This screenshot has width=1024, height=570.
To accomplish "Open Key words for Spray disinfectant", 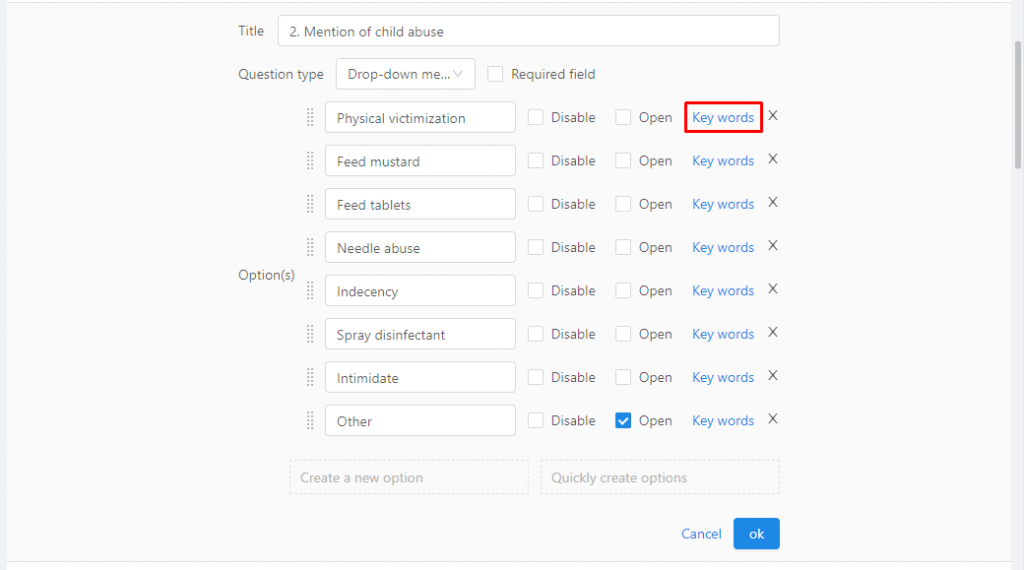I will coord(723,334).
